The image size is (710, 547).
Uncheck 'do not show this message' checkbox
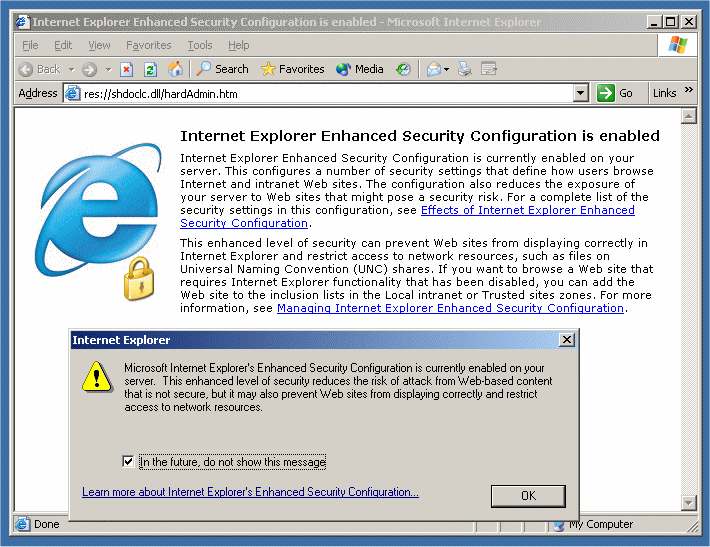128,461
